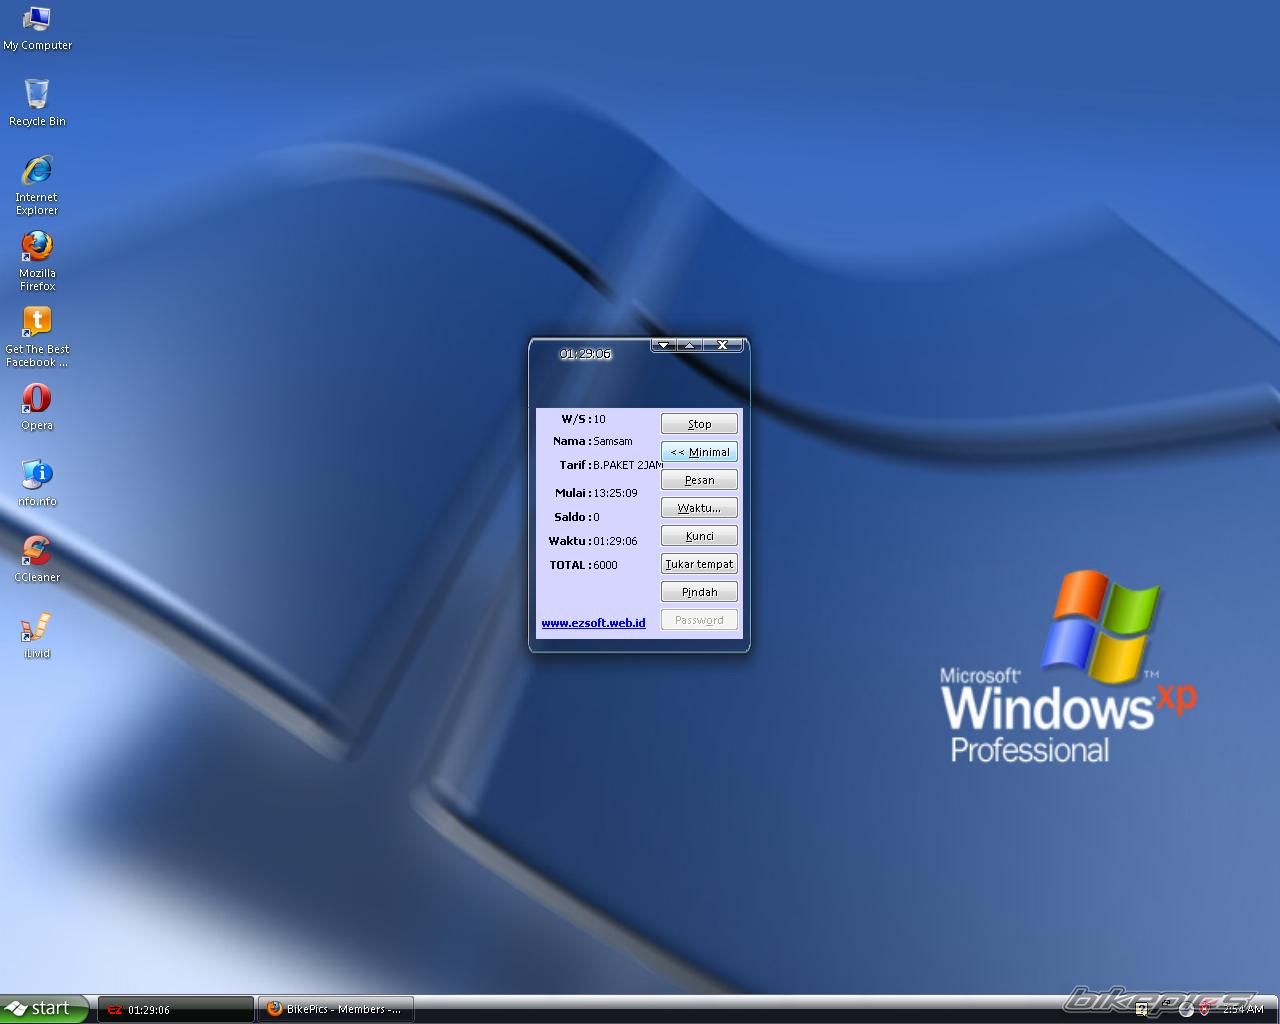Open the Recycle Bin icon
The height and width of the screenshot is (1024, 1280).
[37, 96]
